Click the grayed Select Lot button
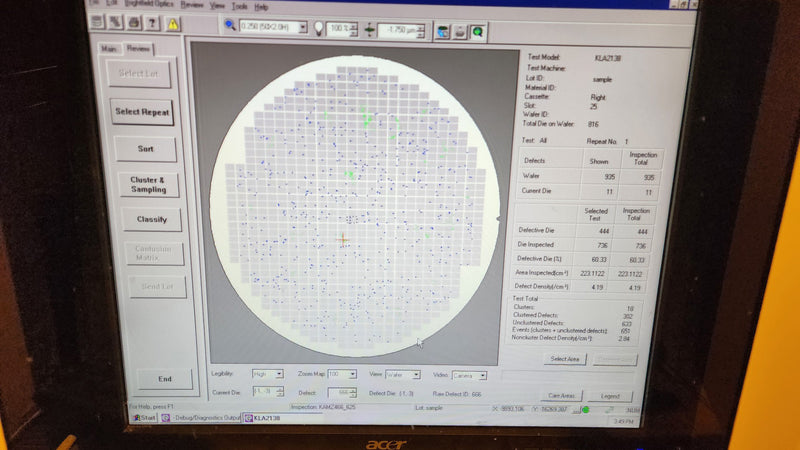The image size is (800, 450). [x=139, y=73]
